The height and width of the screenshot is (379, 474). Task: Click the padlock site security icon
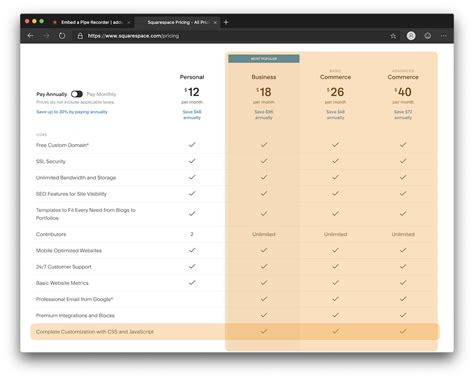point(80,36)
